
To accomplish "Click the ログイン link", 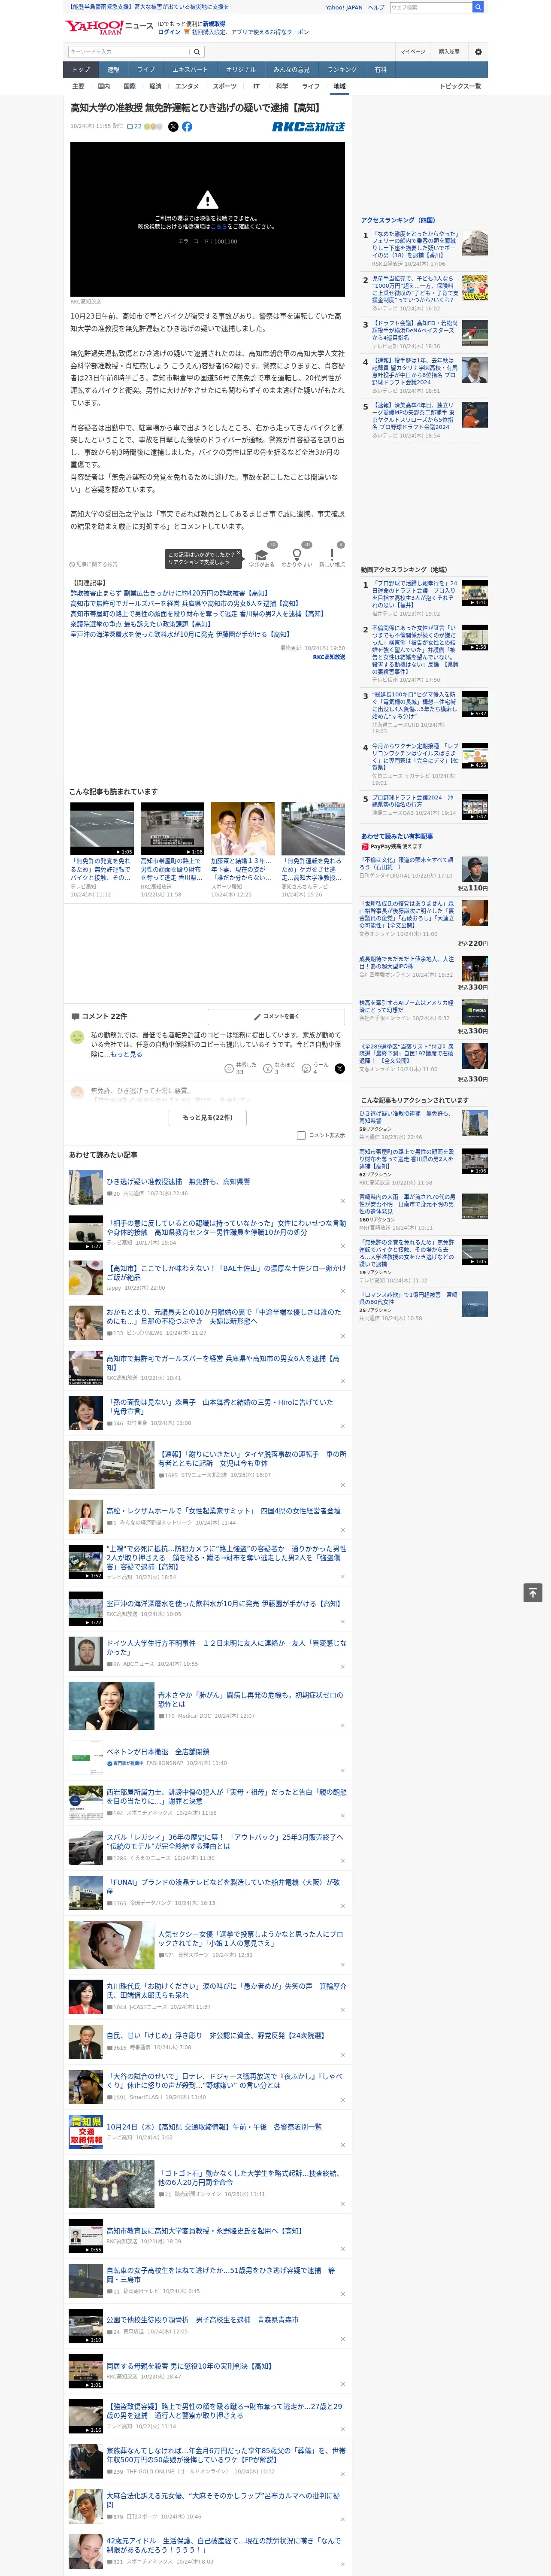I will (169, 32).
